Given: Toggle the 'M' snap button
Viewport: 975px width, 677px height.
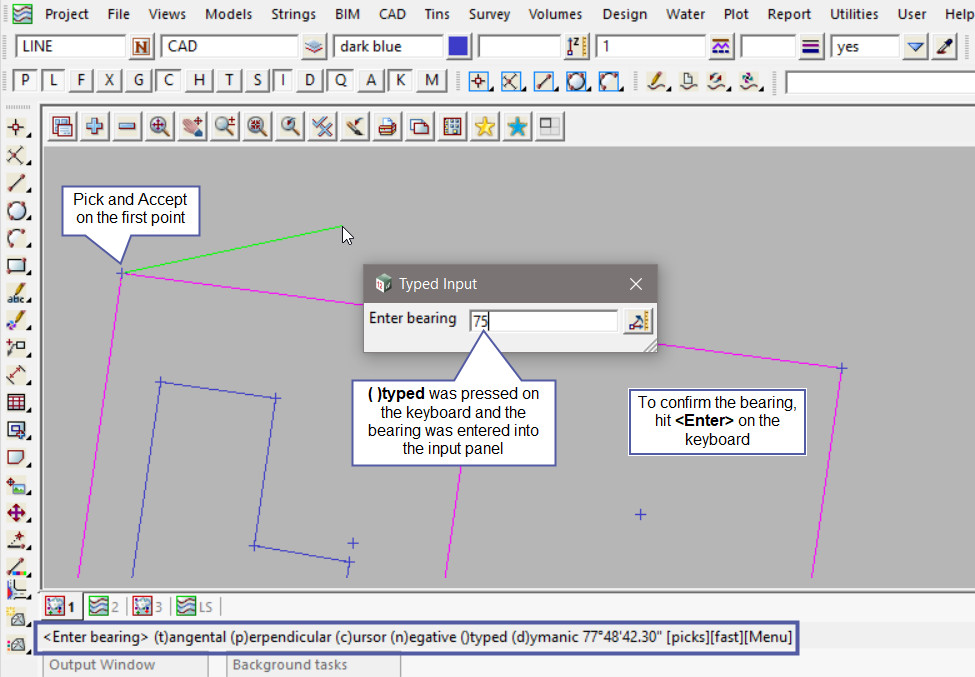Looking at the screenshot, I should [431, 81].
